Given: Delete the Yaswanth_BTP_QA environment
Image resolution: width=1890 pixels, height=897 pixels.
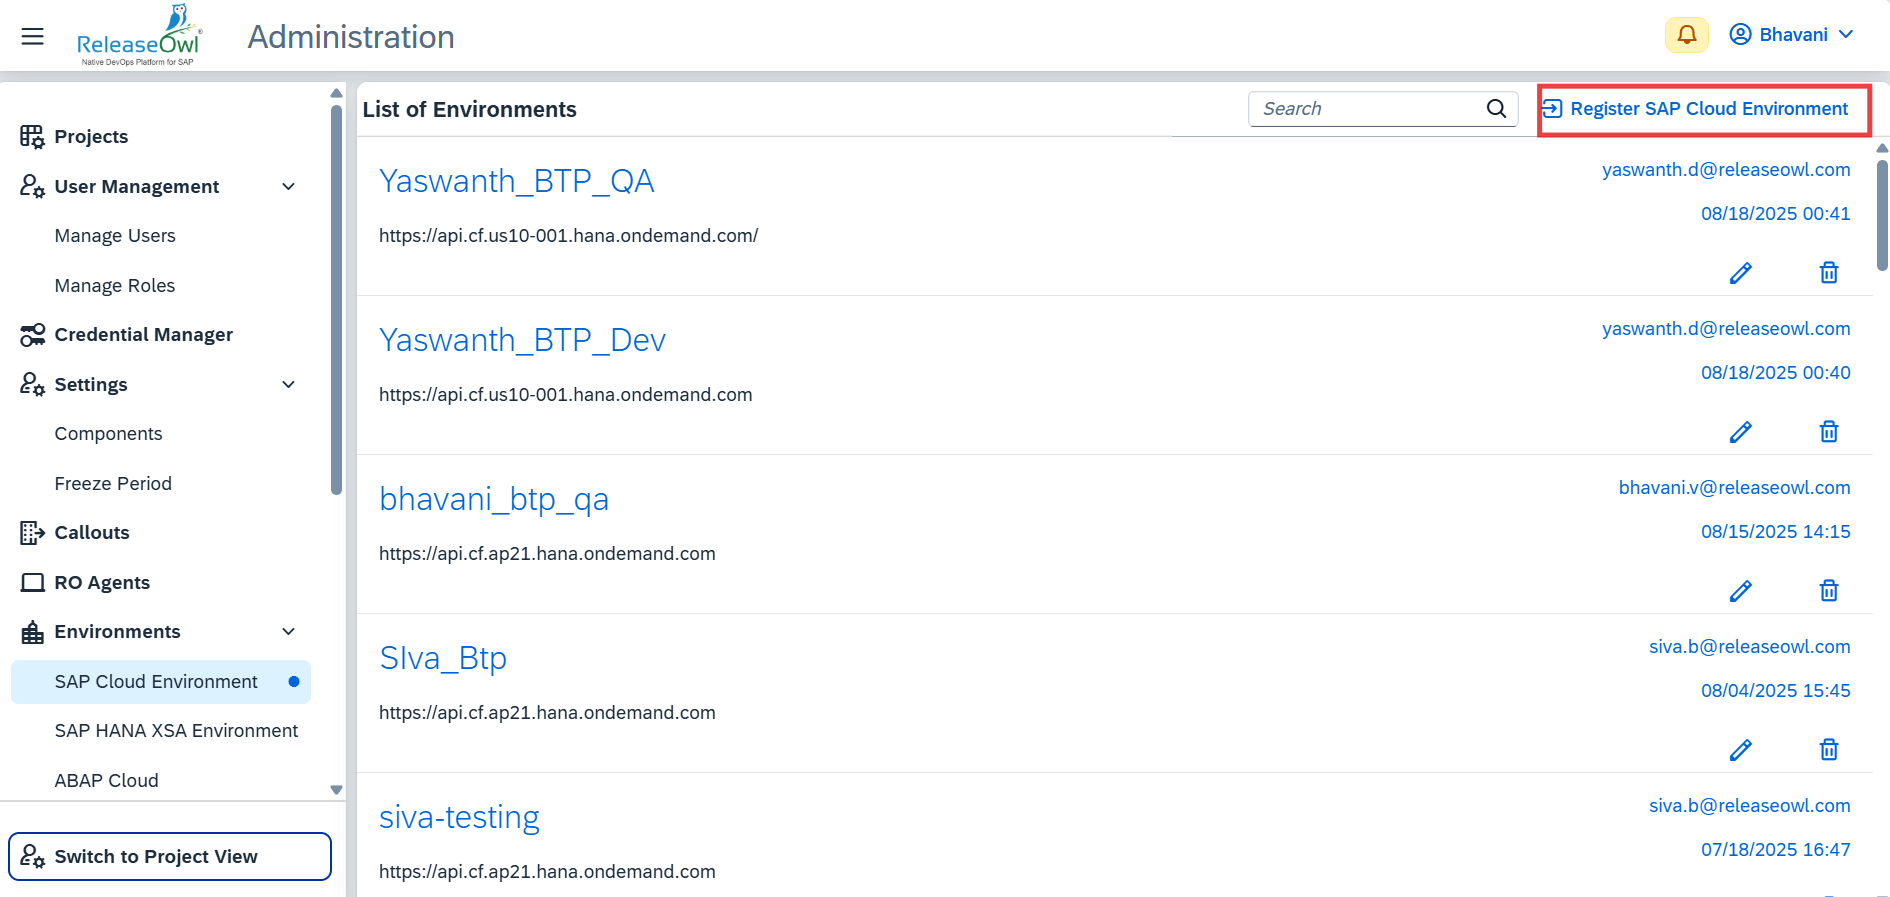Looking at the screenshot, I should 1829,273.
